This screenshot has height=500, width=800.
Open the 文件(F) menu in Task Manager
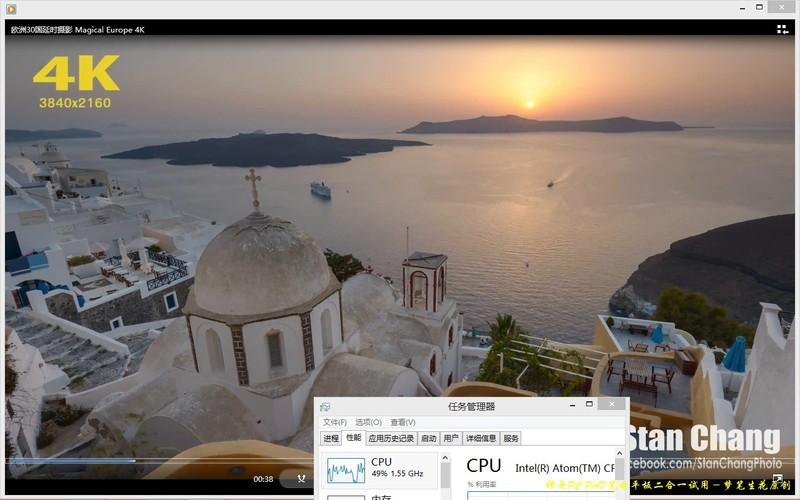pos(335,422)
